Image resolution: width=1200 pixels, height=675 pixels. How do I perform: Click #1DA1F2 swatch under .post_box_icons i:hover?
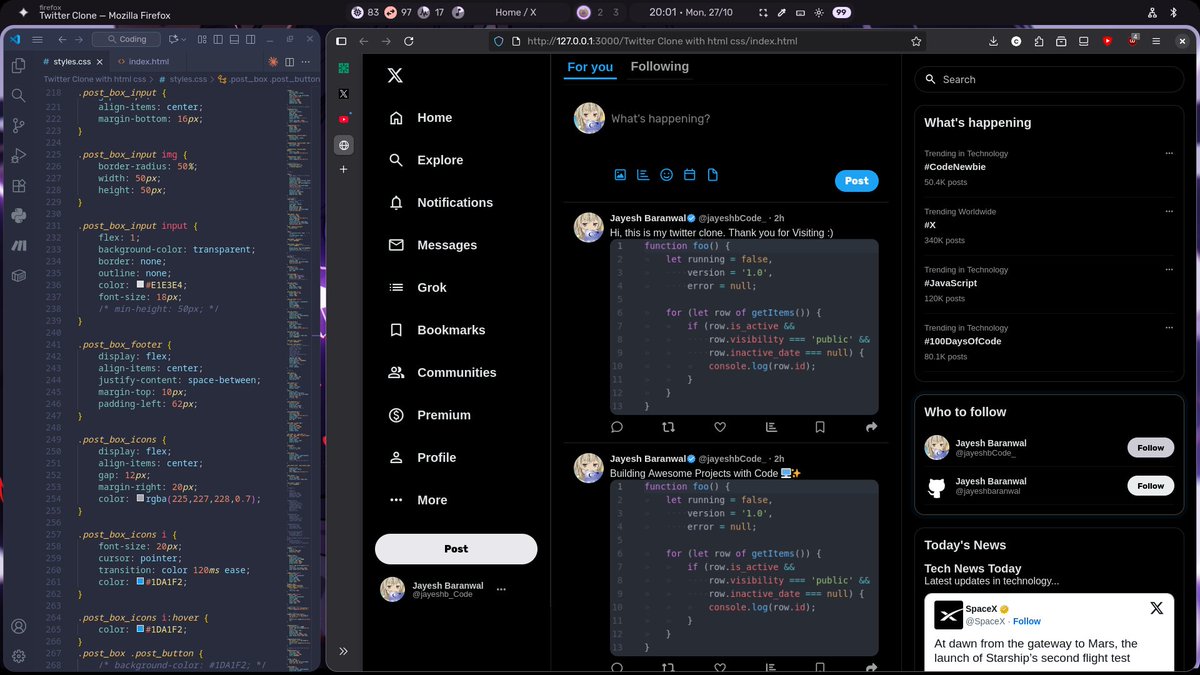140,630
